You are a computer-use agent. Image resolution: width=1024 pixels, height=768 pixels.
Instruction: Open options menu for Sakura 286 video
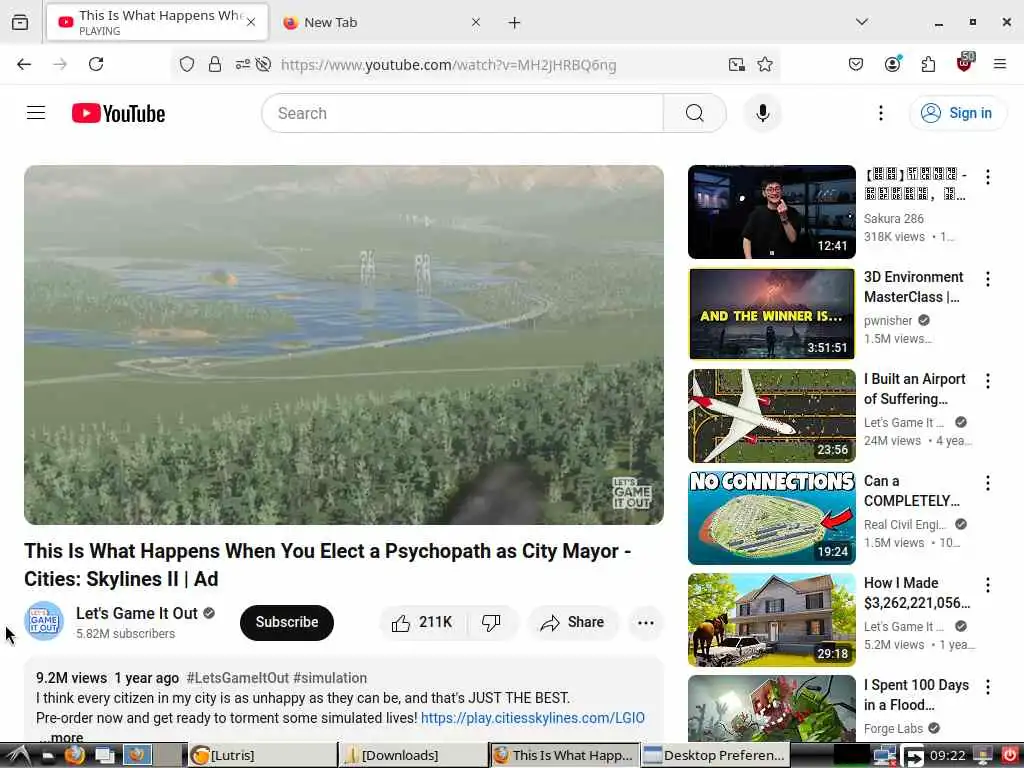(x=987, y=177)
